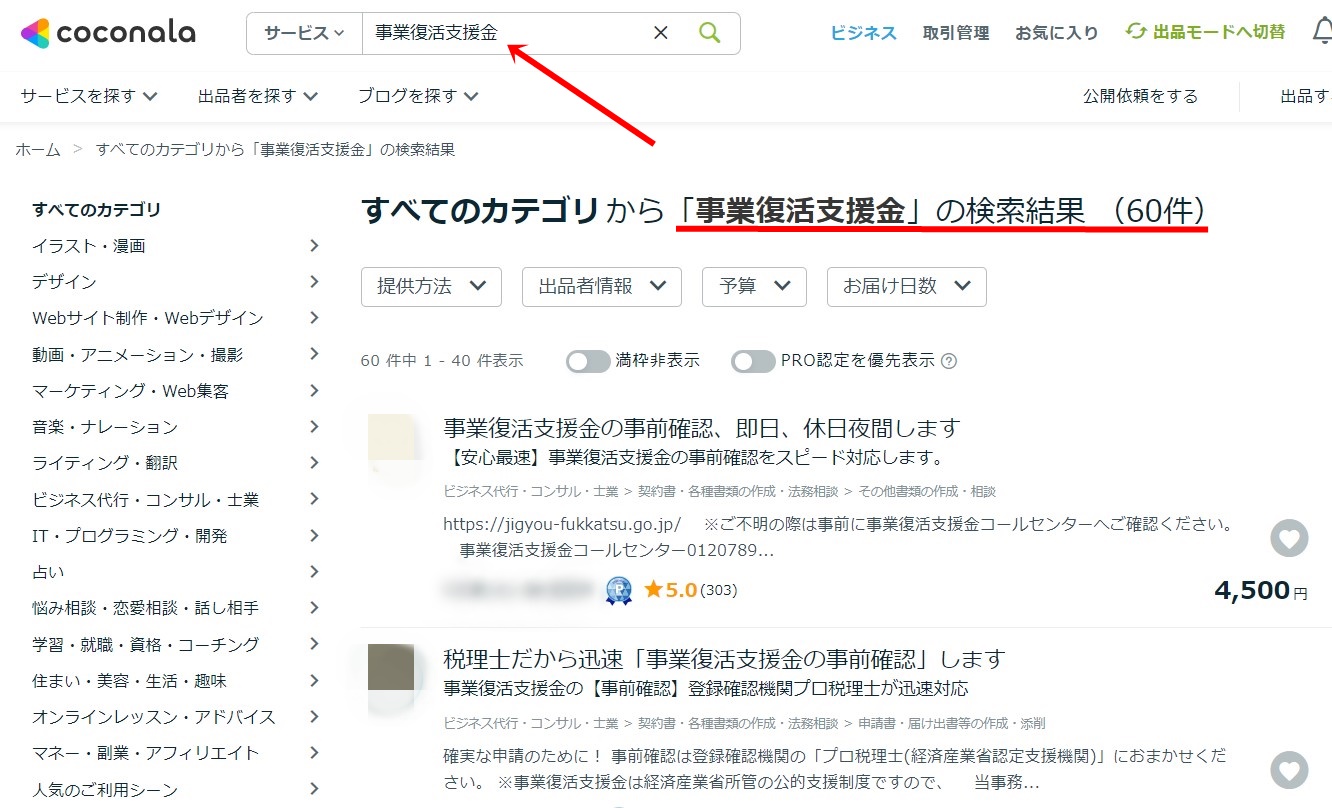Open お気に入り in header
This screenshot has width=1332, height=808.
coord(1057,33)
